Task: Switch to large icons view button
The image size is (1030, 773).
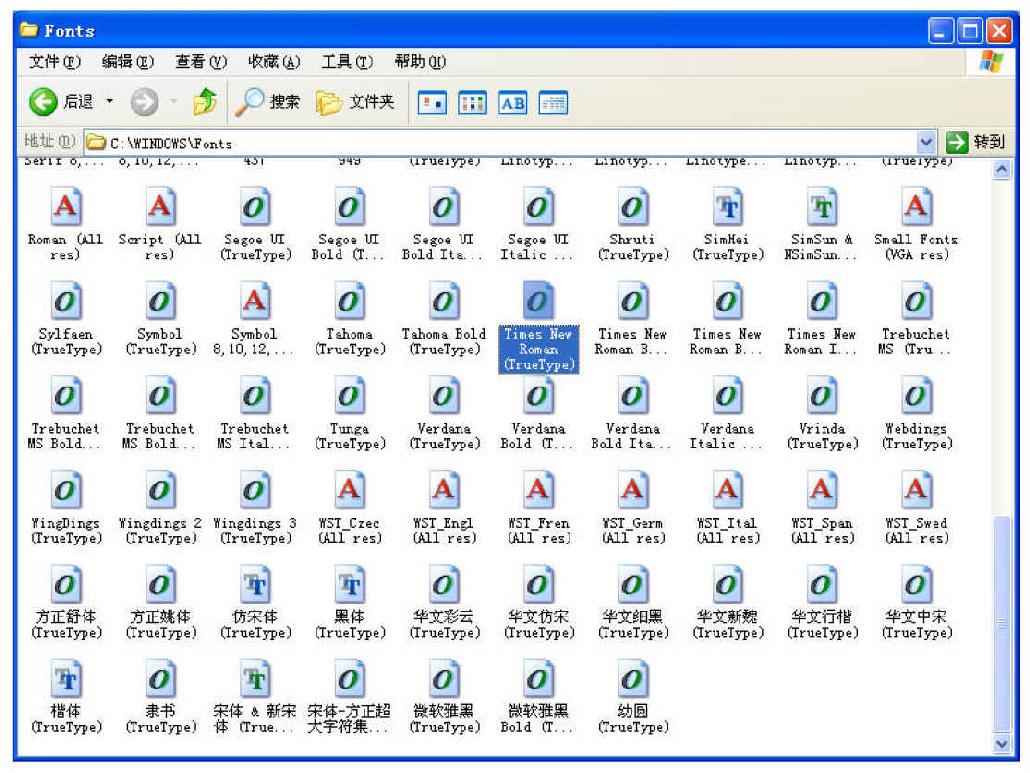Action: coord(432,103)
